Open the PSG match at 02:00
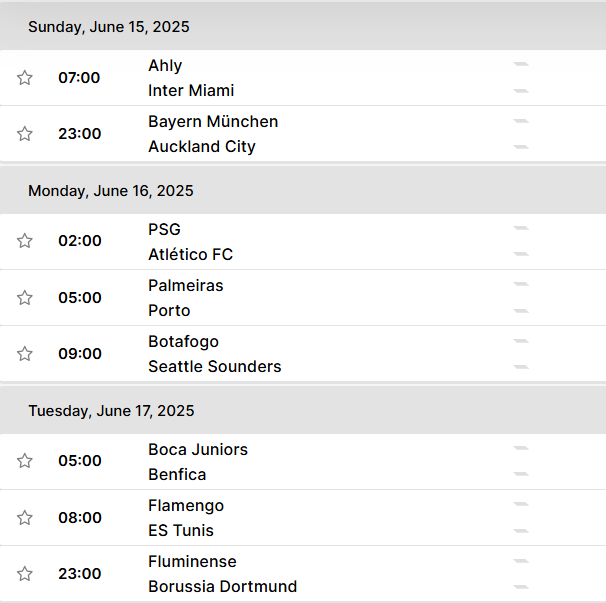Viewport: 606px width, 603px height. 303,242
